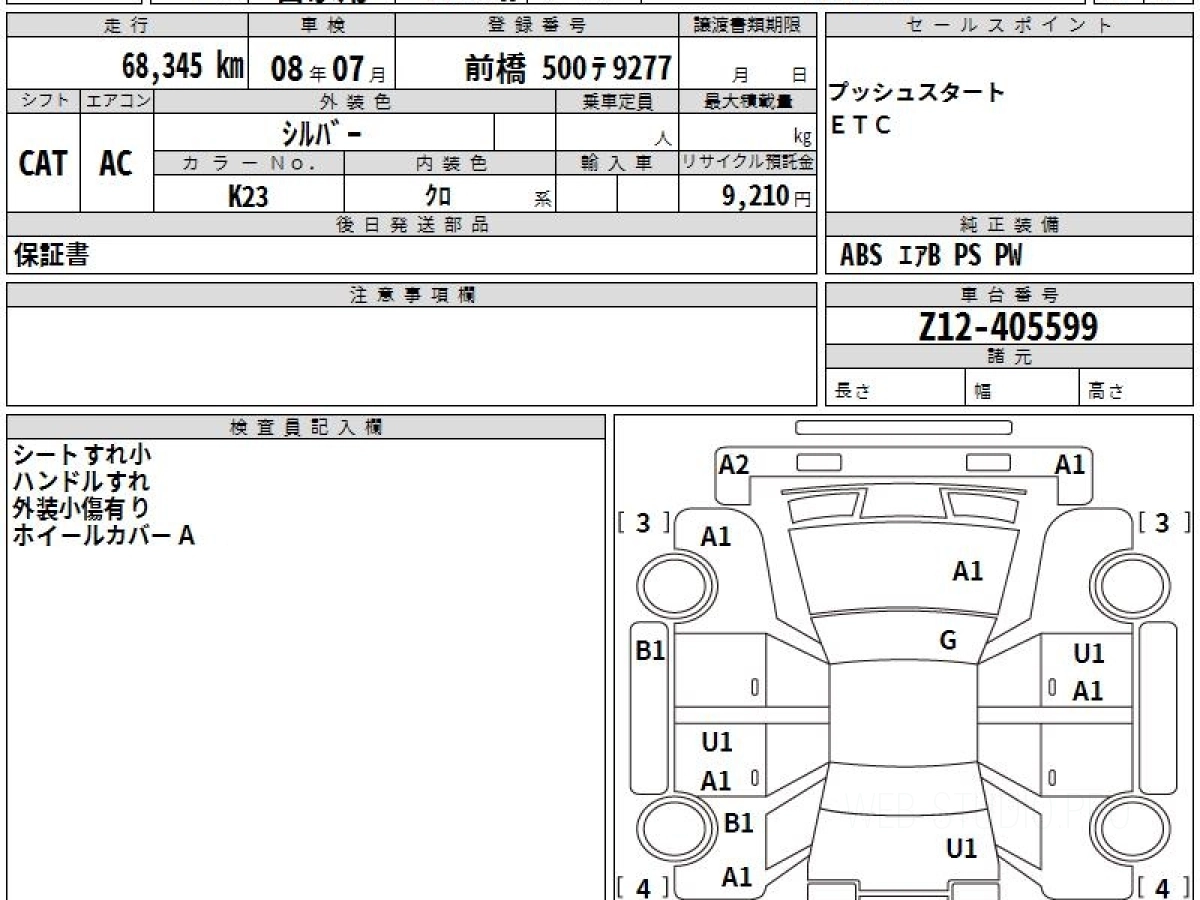This screenshot has width=1200, height=900.
Task: Click the プッシュスタート sales point text
Action: [x=917, y=93]
